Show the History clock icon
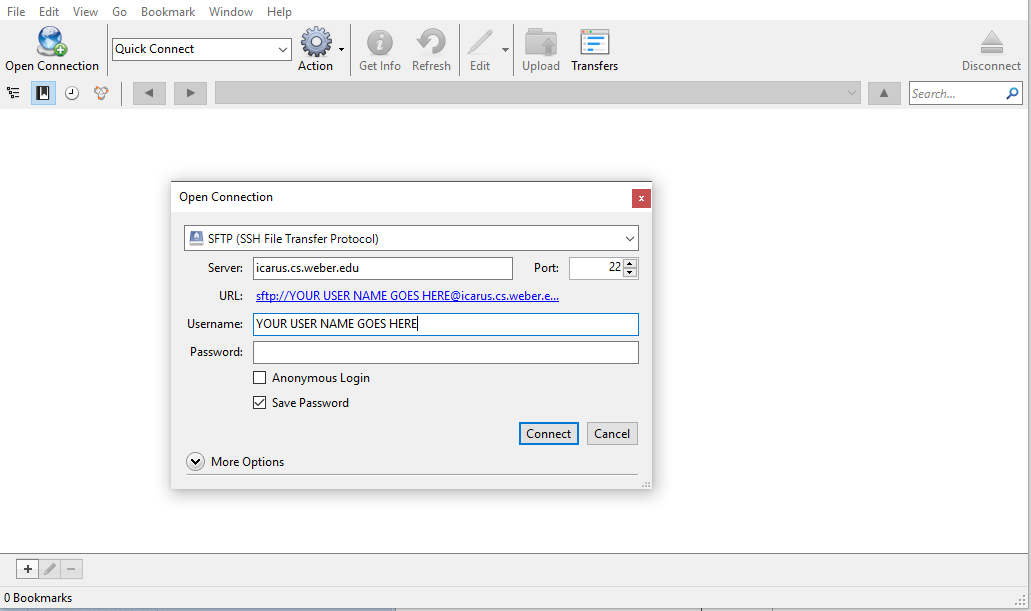The height and width of the screenshot is (611, 1031). (72, 93)
